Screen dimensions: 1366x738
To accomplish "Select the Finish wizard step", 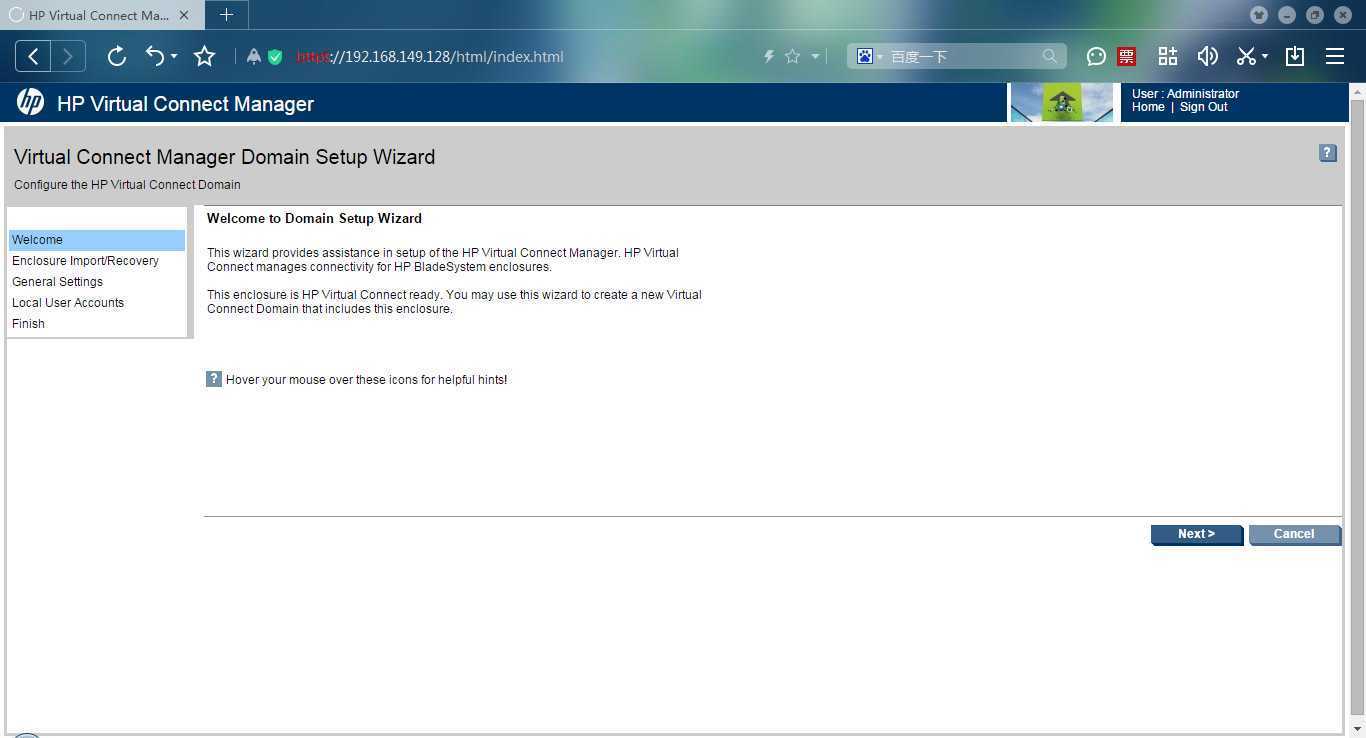I will pos(97,324).
